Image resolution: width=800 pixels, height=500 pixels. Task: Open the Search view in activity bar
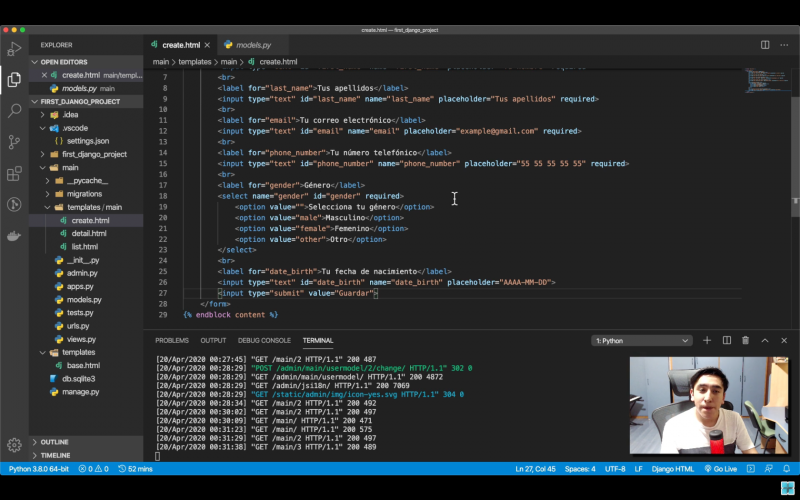(14, 110)
